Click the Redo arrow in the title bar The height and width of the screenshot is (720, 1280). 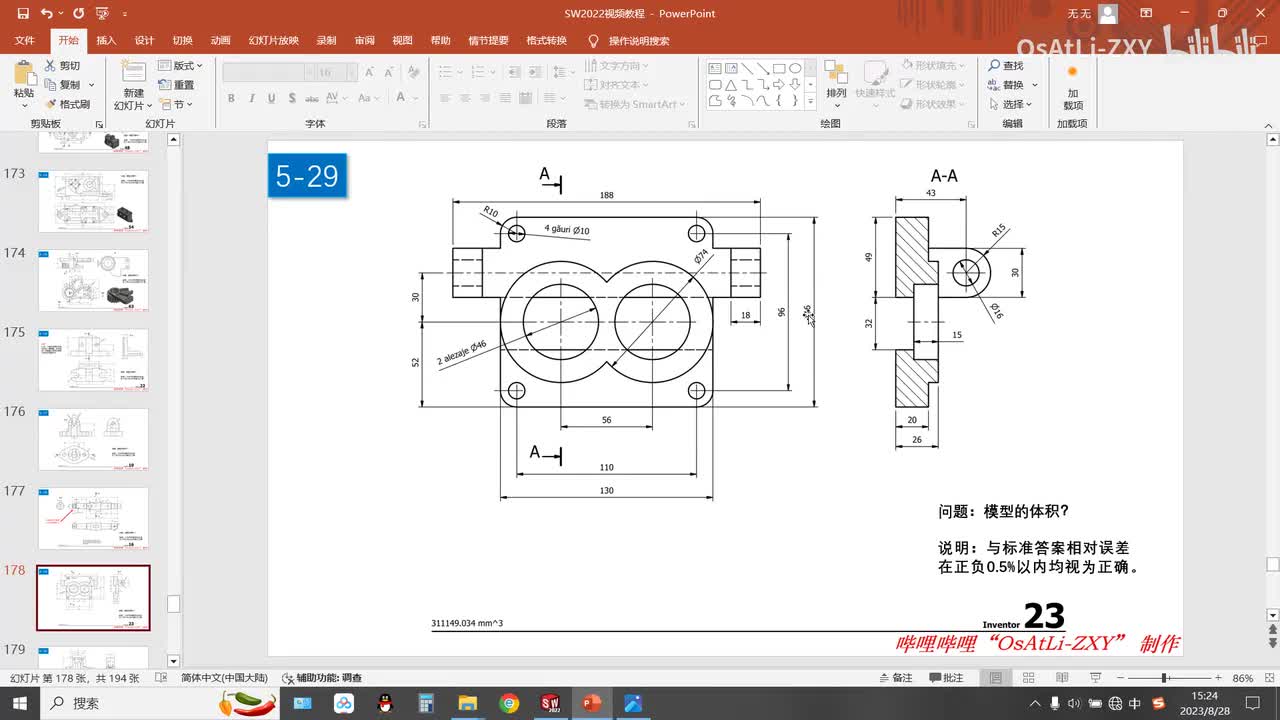pyautogui.click(x=77, y=14)
